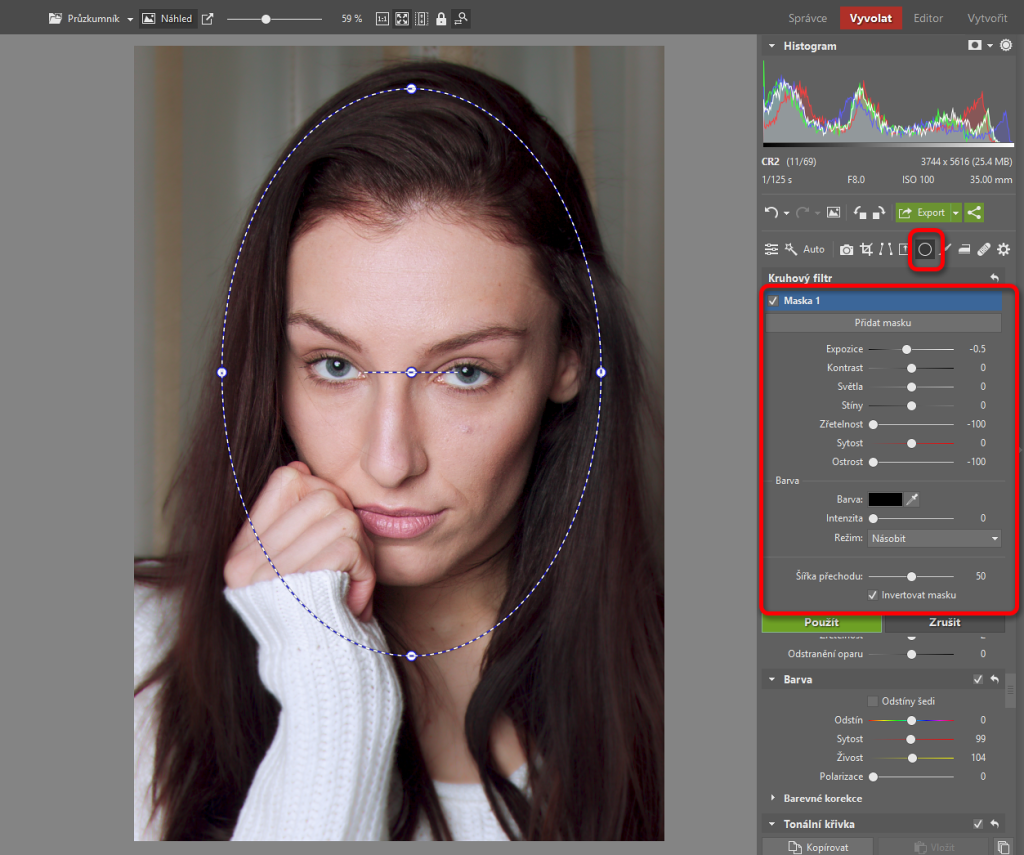The height and width of the screenshot is (855, 1024).
Task: Rotate the photo right
Action: coord(879,212)
